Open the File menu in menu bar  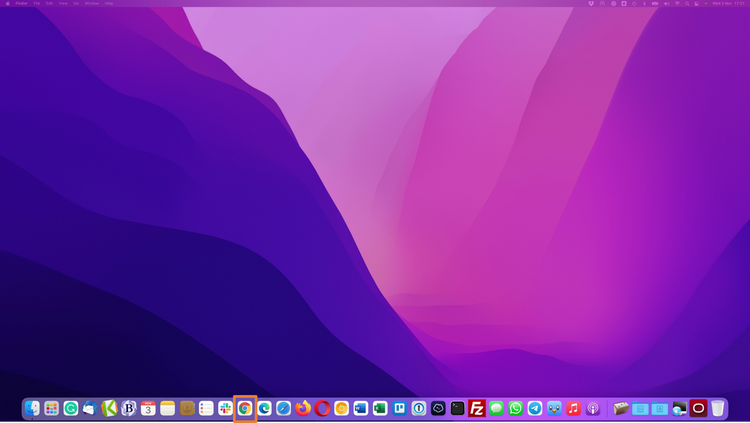[37, 3]
